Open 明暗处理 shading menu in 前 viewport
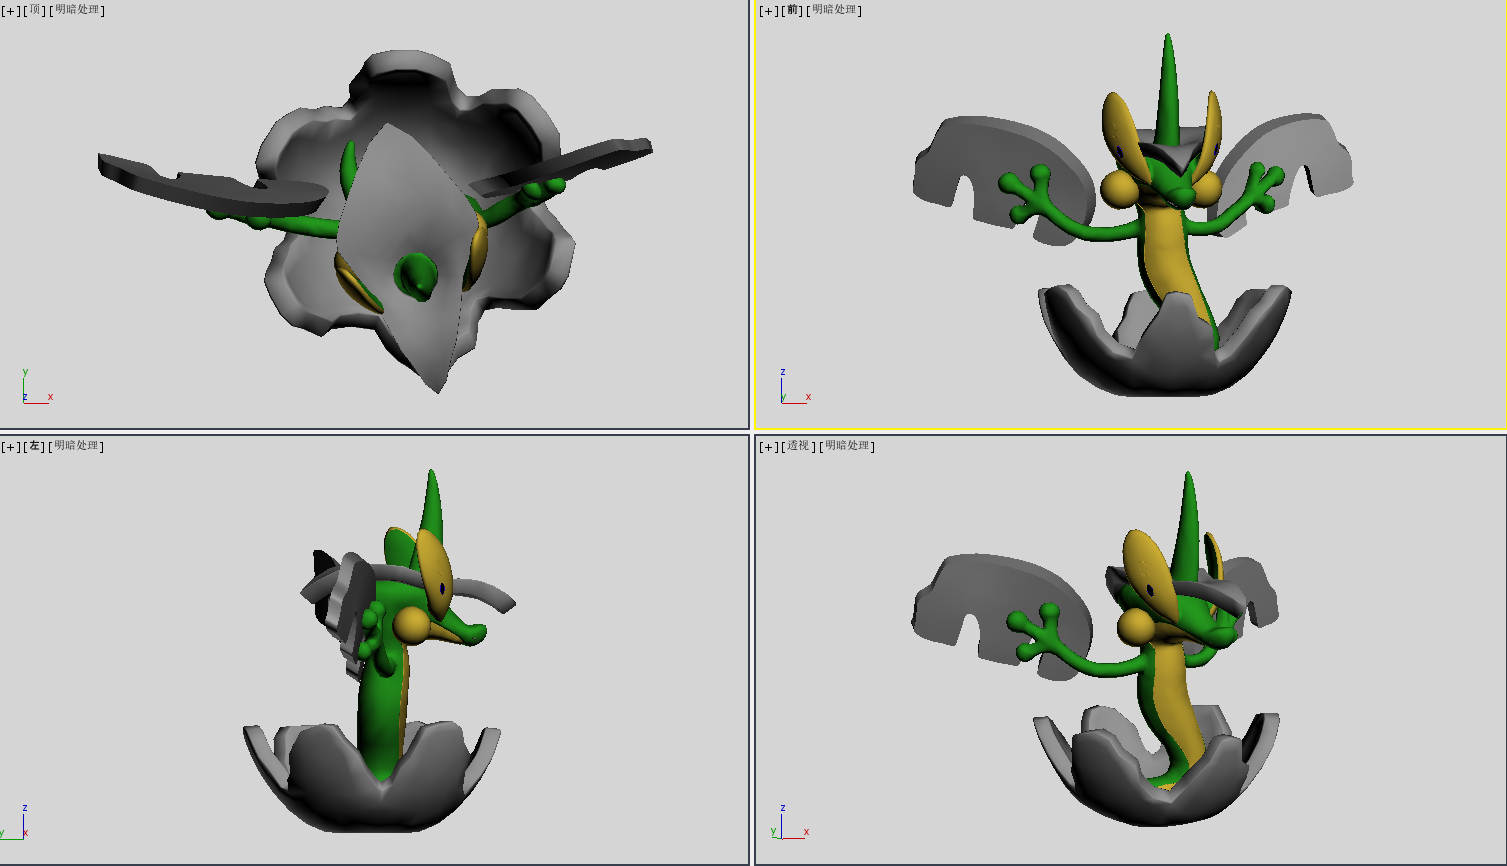 click(835, 10)
